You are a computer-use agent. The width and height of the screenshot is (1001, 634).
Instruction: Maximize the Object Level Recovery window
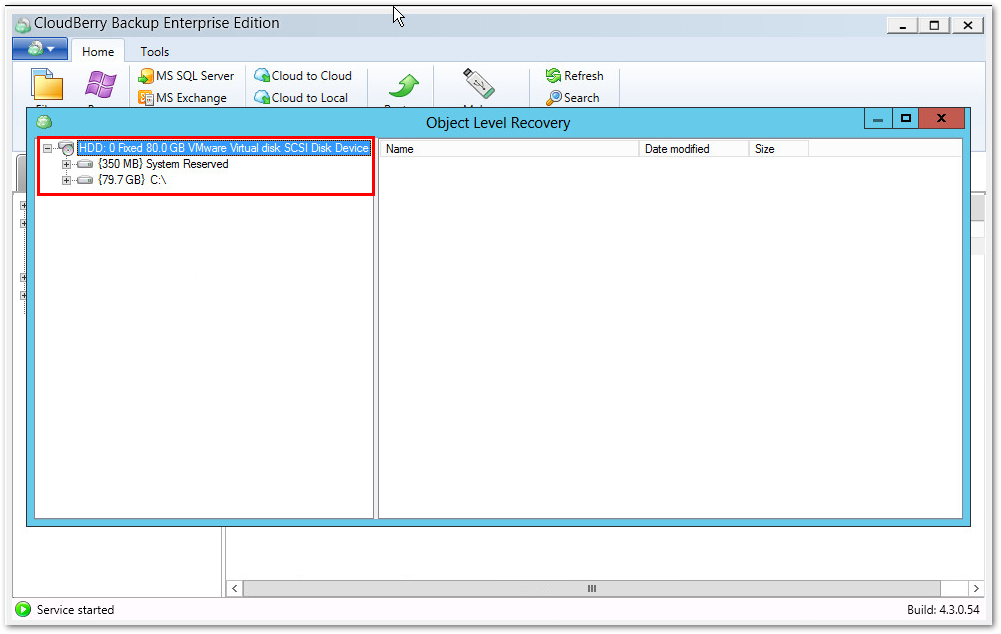(x=905, y=118)
